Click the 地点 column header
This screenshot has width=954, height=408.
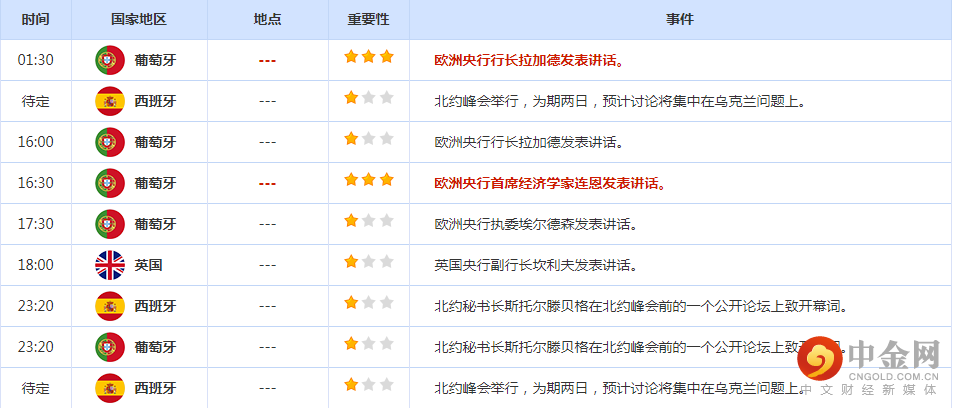(267, 19)
